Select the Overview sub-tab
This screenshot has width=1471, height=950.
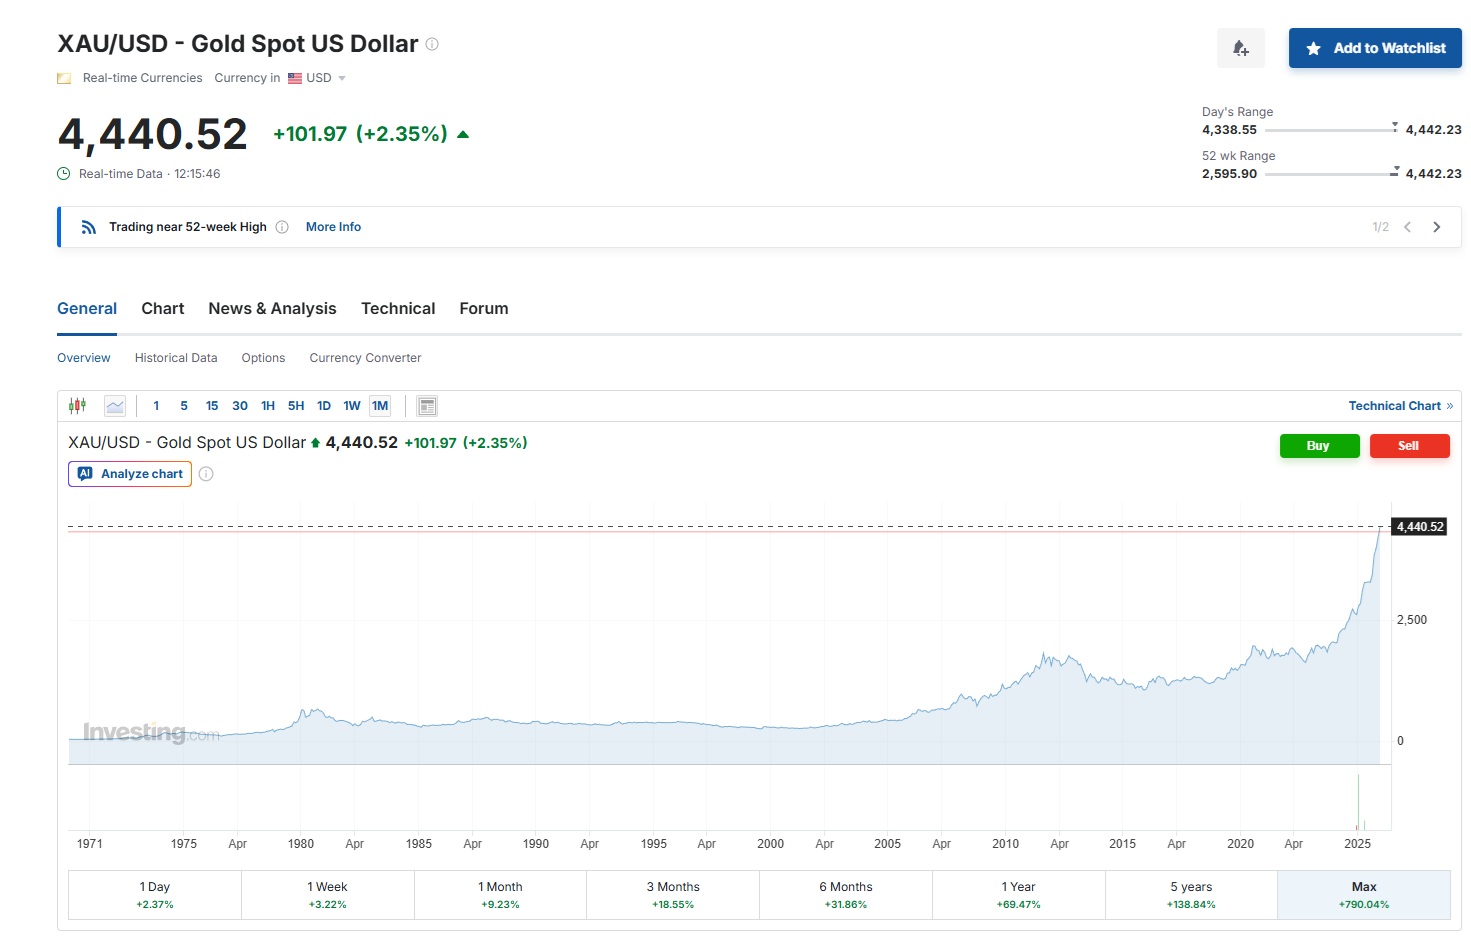click(84, 358)
